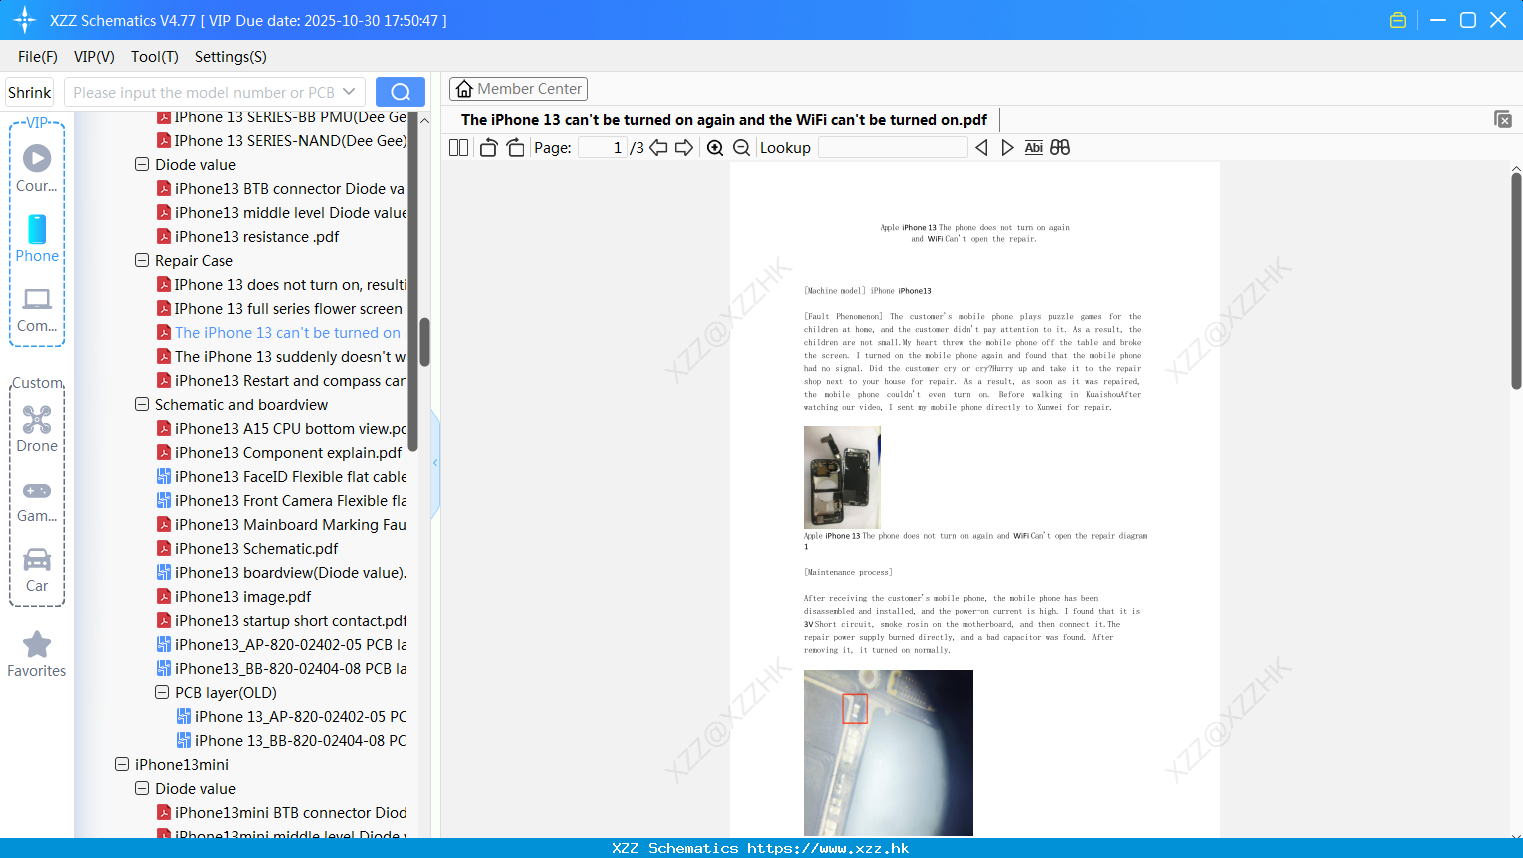
Task: Open the Tool(T) menu
Action: (155, 57)
